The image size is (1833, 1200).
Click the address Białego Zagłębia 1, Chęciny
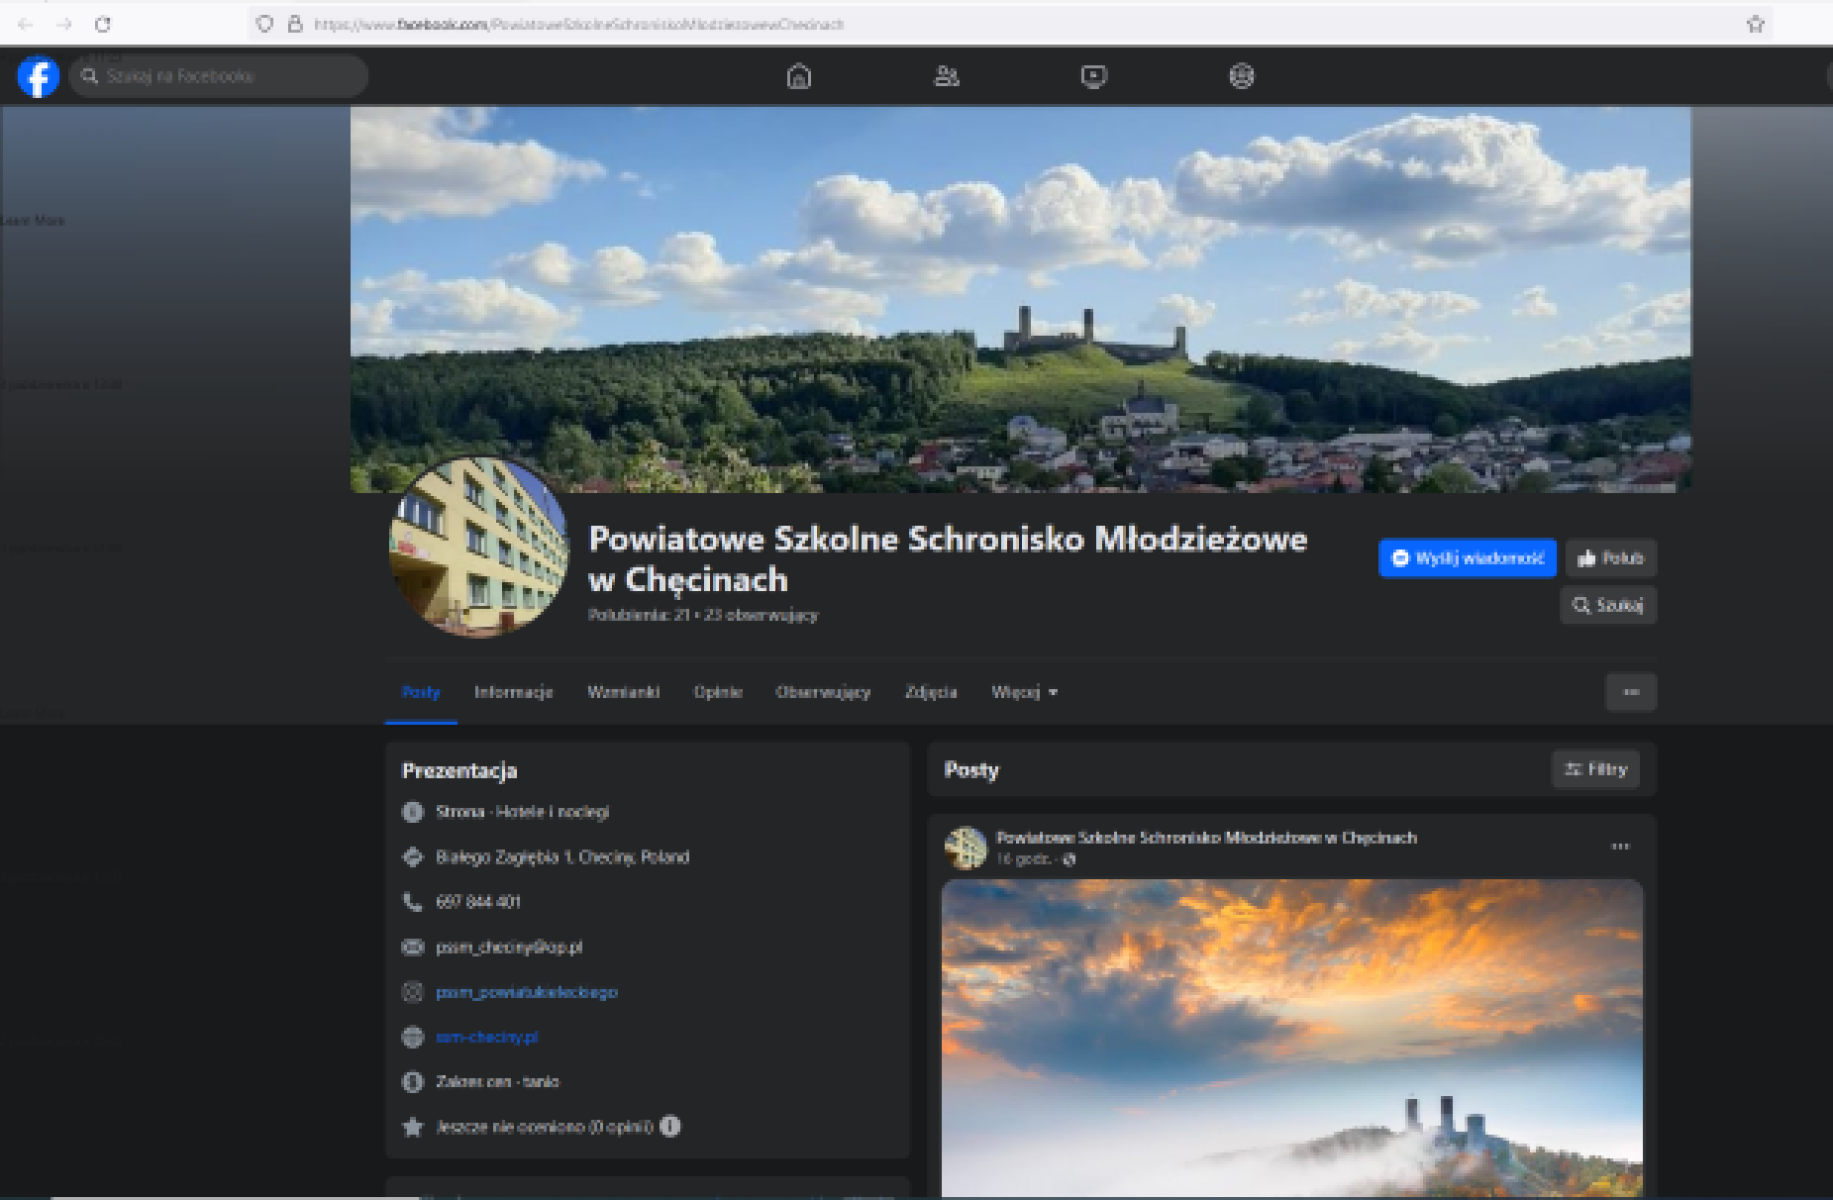click(x=562, y=857)
